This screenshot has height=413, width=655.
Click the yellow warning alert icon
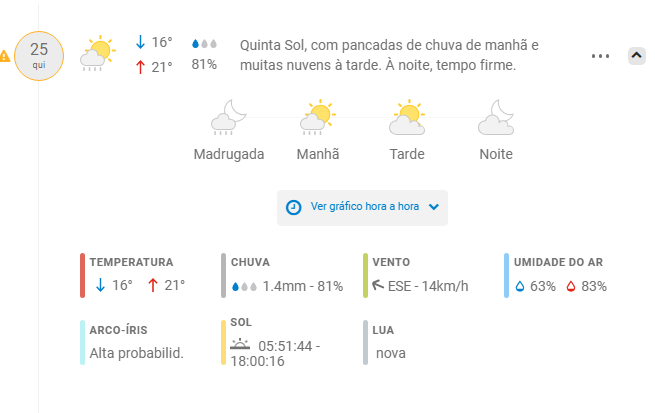(5, 56)
